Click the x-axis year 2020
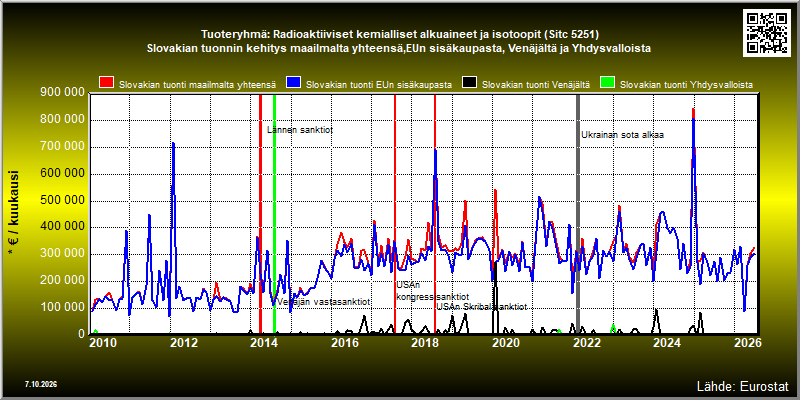 (505, 343)
